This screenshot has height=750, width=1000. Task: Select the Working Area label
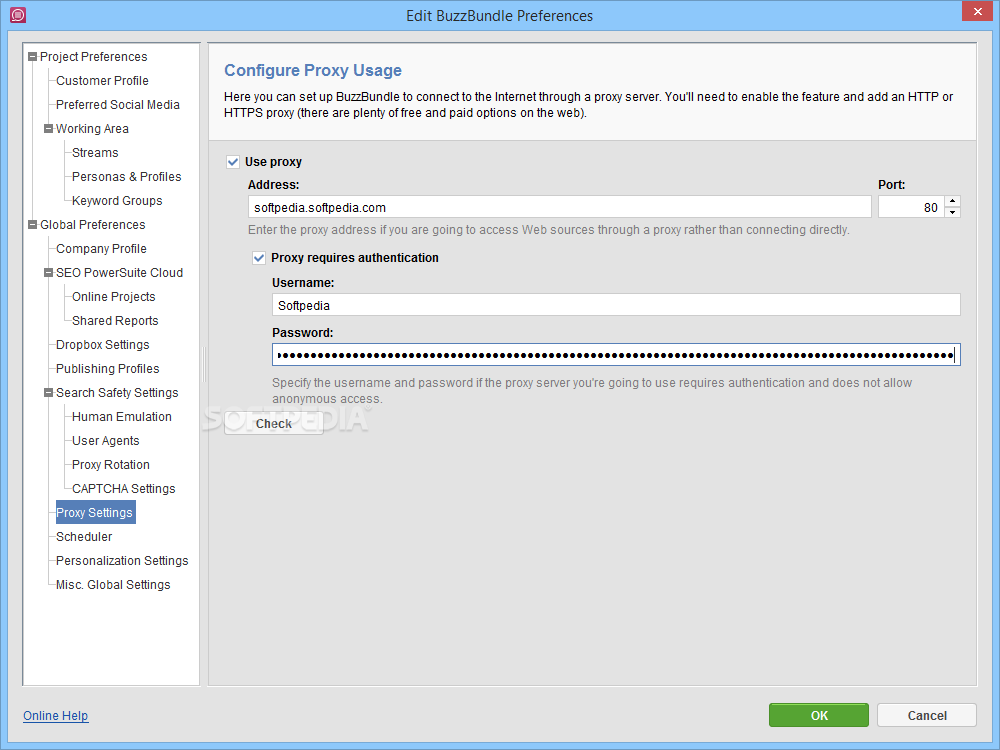(92, 129)
